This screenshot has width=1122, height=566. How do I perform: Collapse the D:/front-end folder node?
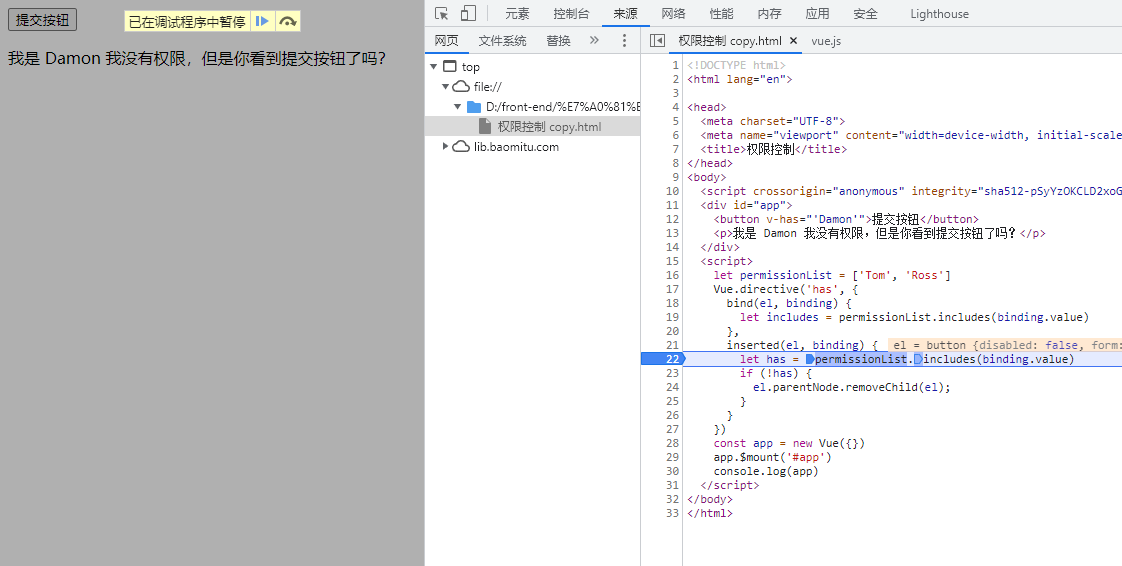pos(458,107)
